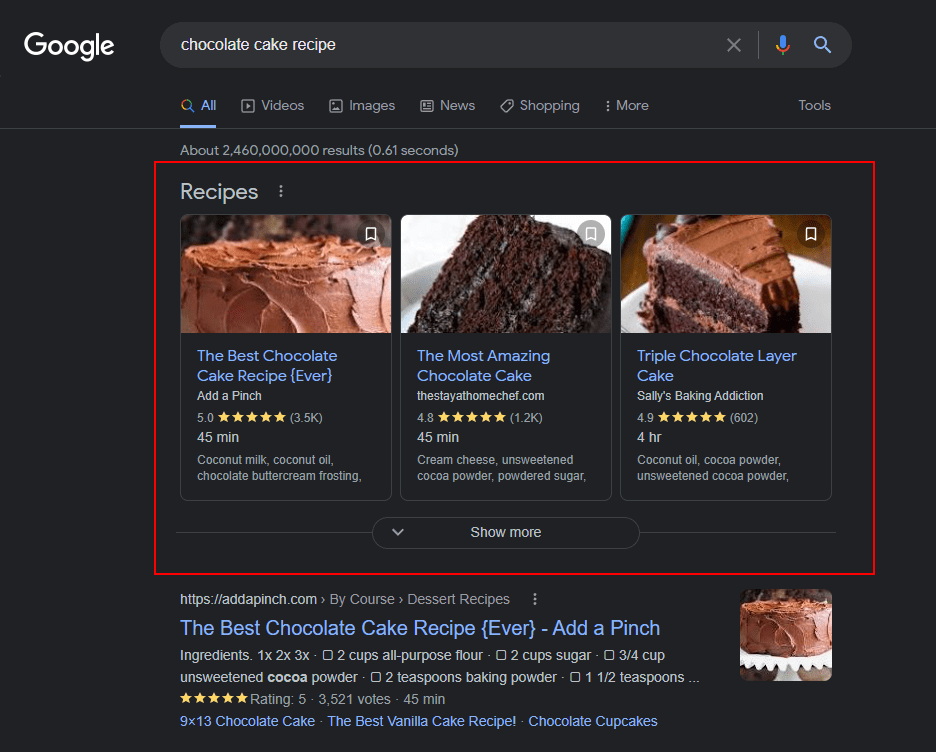936x752 pixels.
Task: Toggle the bookmark on 'The Most Amazing Chocolate Cake'
Action: (x=591, y=233)
